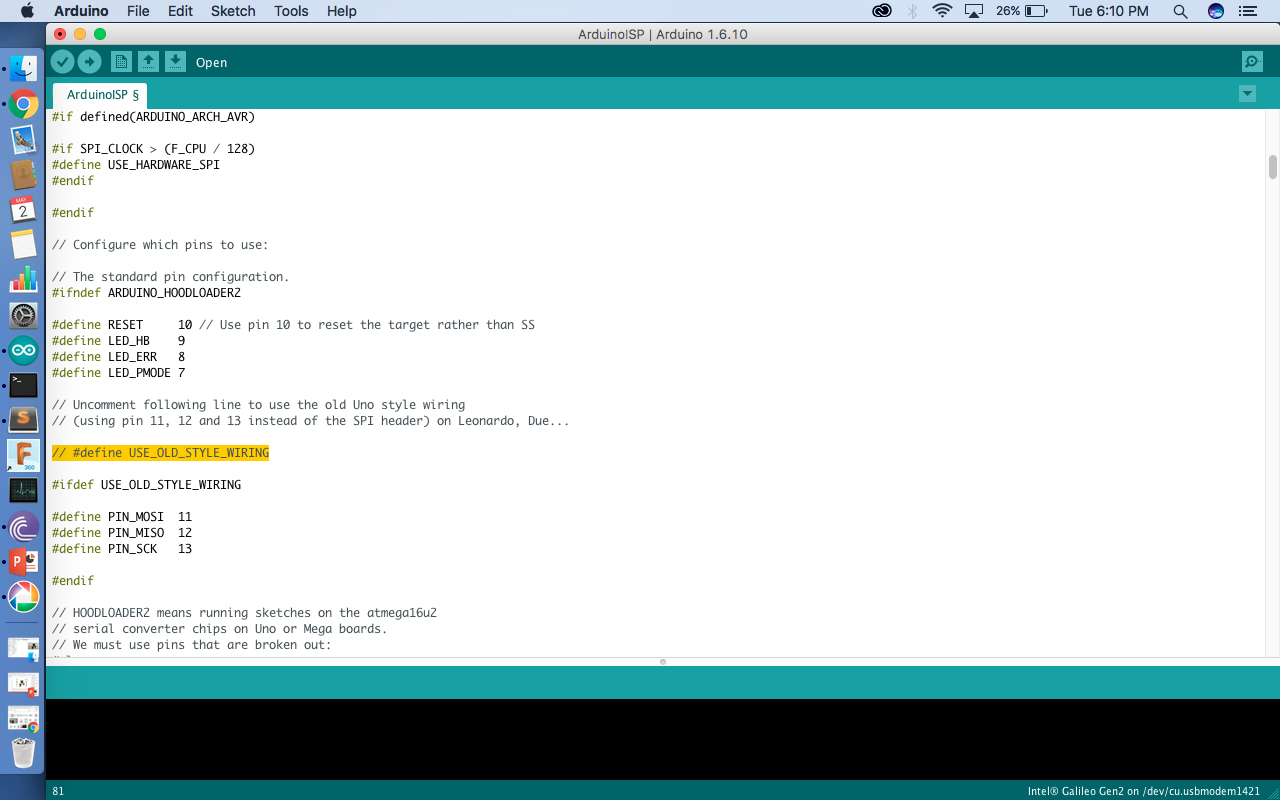Open Sublime Text from the Dock
The width and height of the screenshot is (1280, 800).
point(23,420)
